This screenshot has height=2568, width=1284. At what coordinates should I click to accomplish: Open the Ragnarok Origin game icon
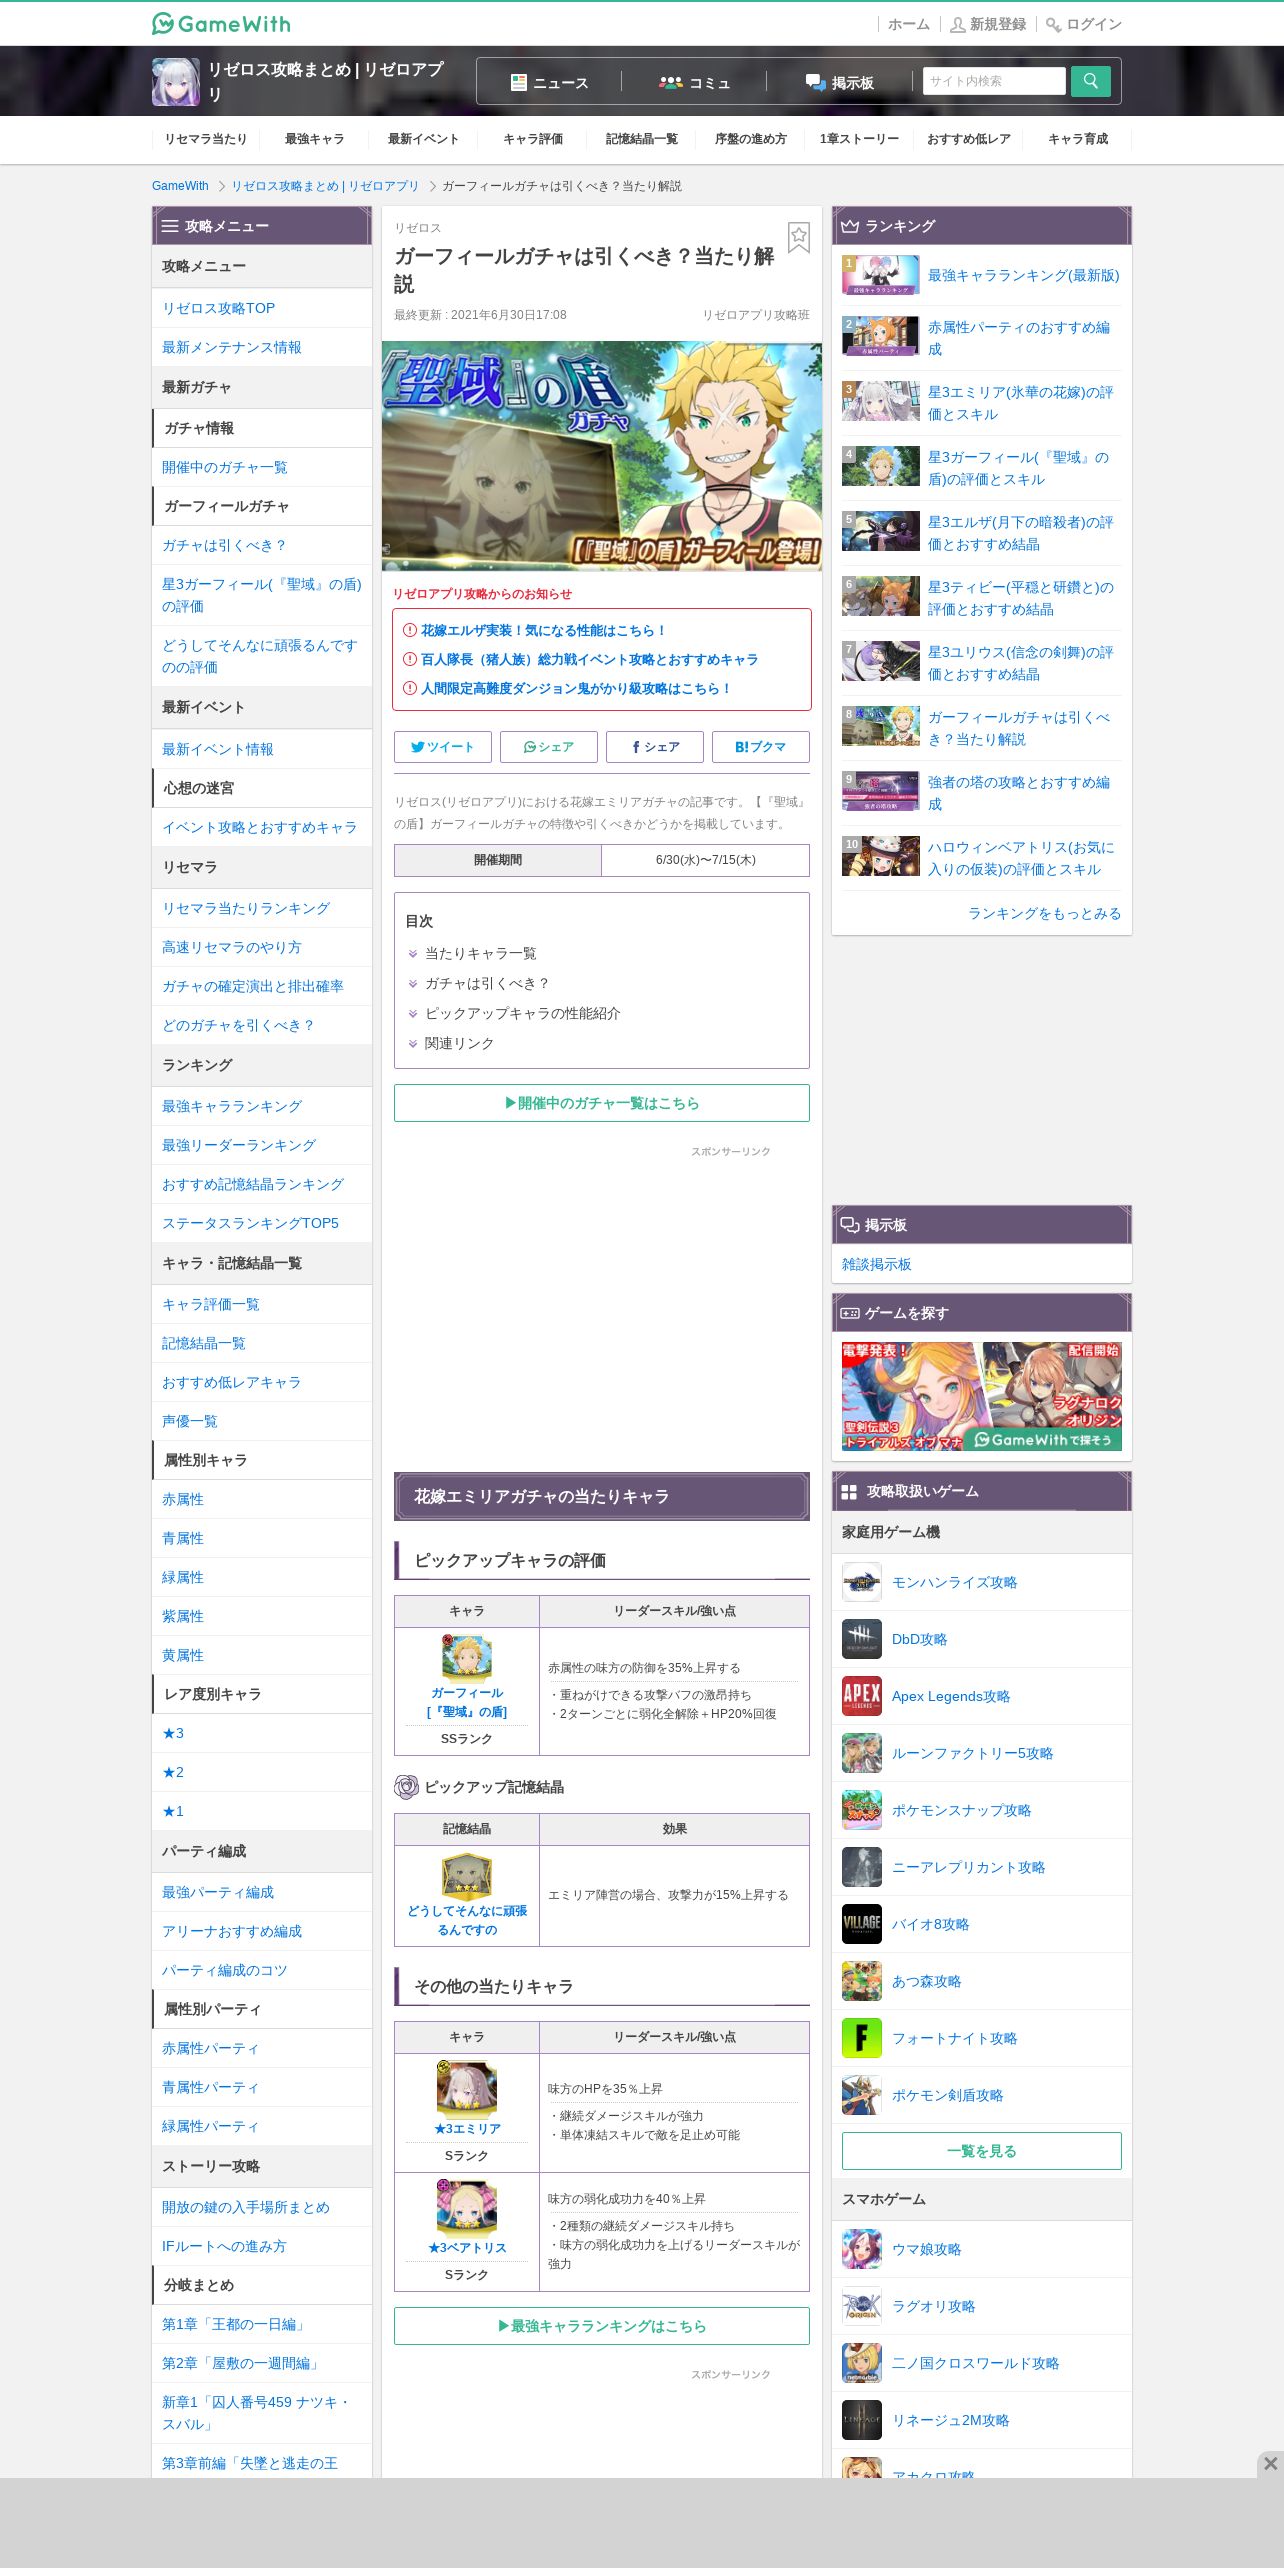click(x=861, y=2306)
